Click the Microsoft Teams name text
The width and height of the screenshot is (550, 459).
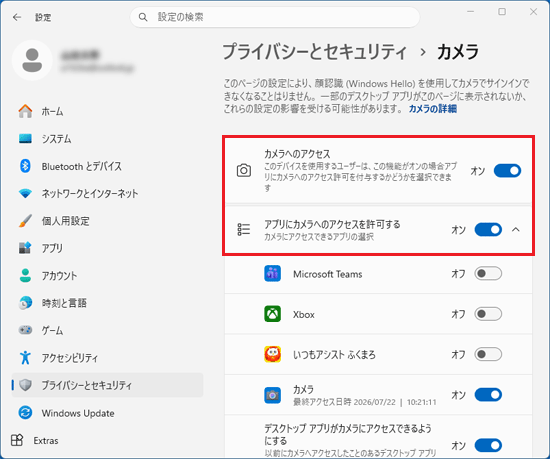(328, 274)
